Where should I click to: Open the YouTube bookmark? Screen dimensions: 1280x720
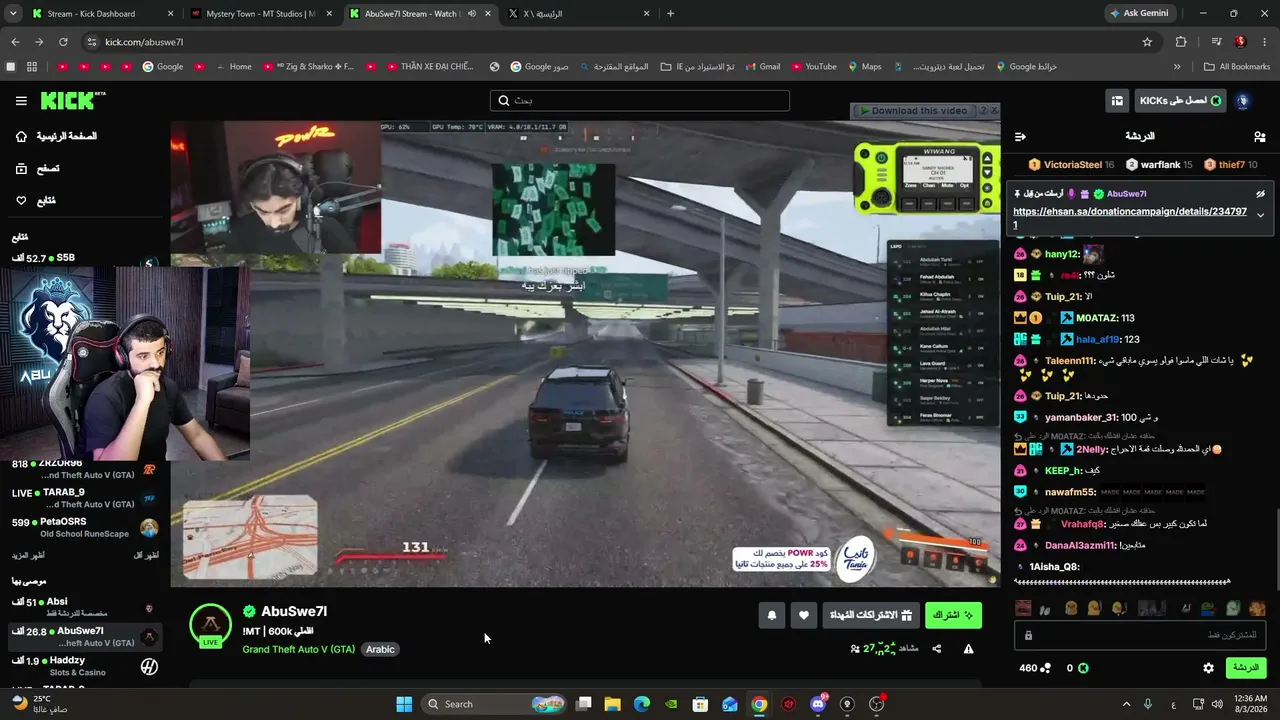coord(813,67)
